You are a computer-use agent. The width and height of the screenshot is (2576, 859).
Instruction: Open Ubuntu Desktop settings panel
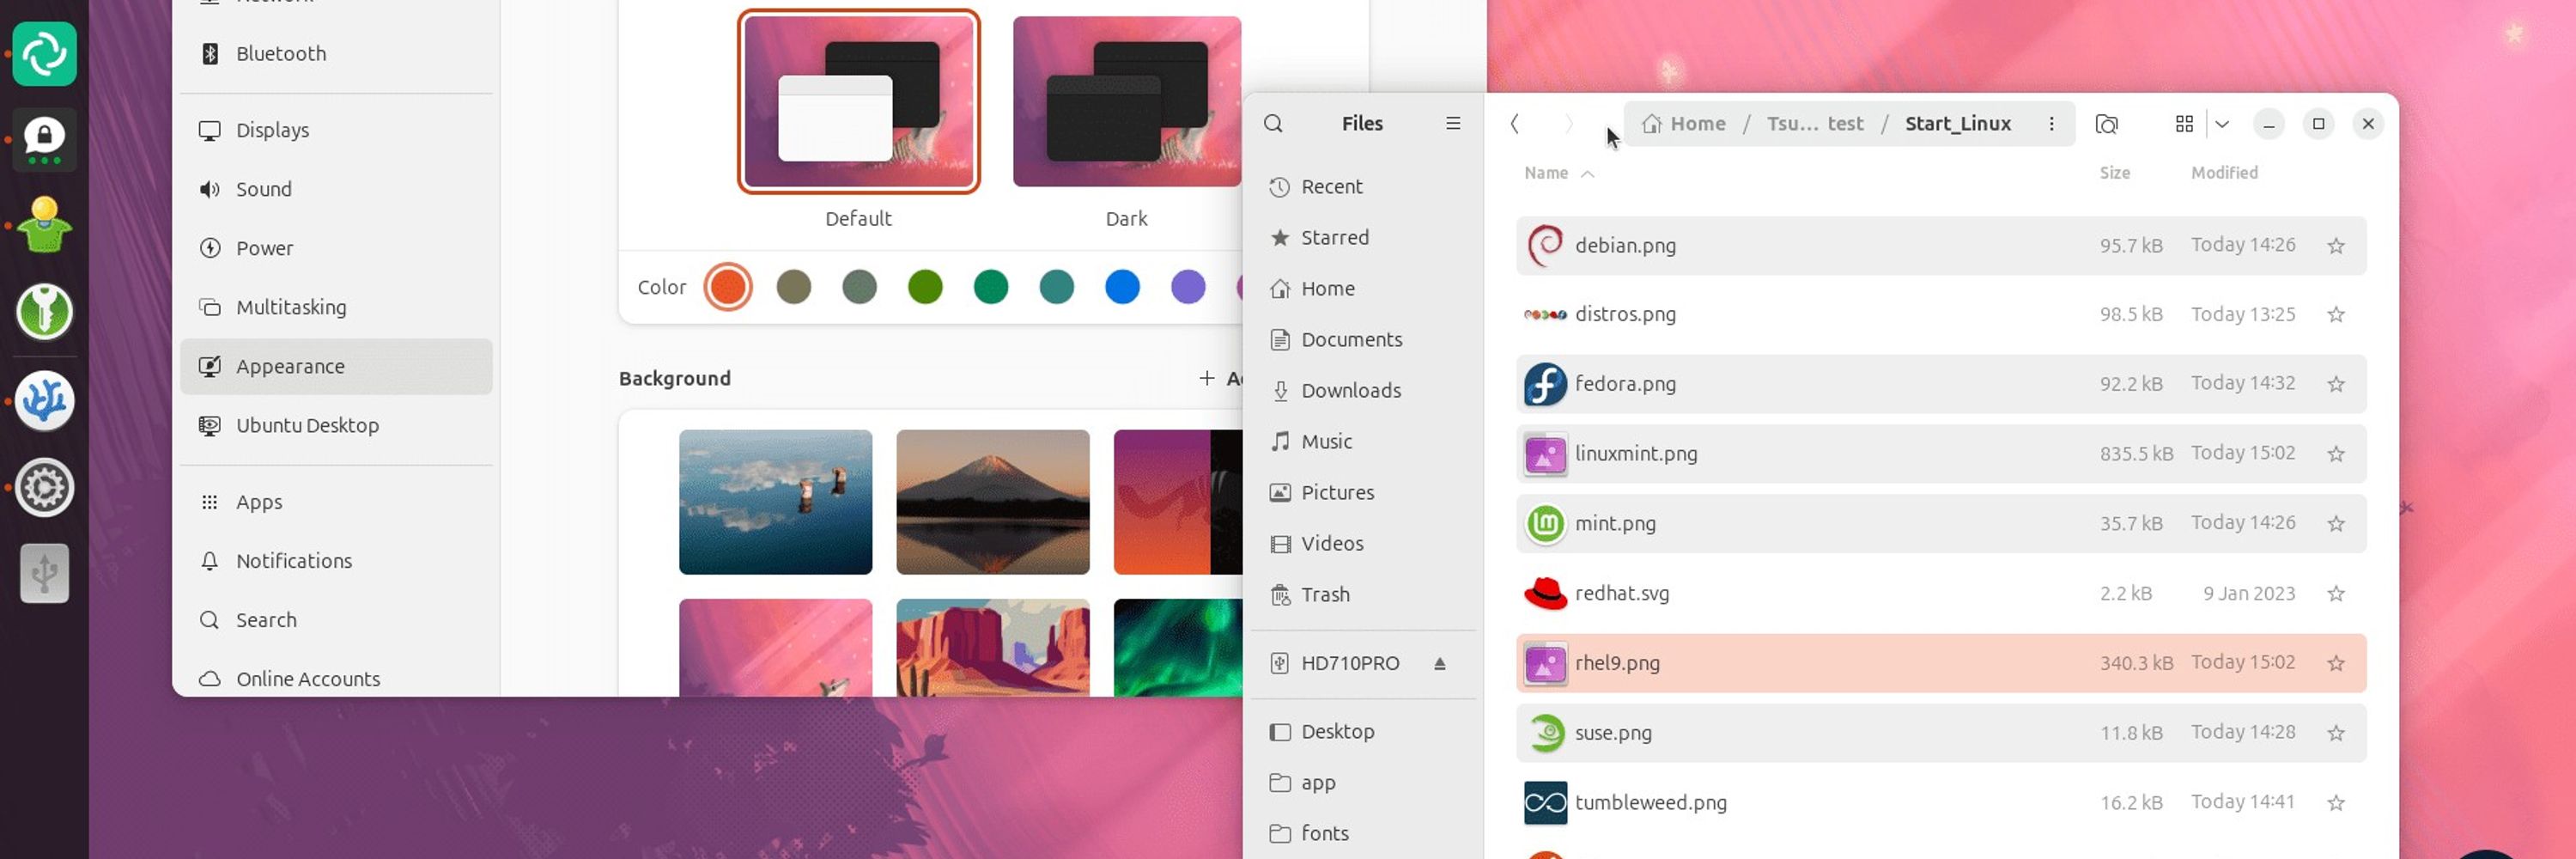(336, 426)
